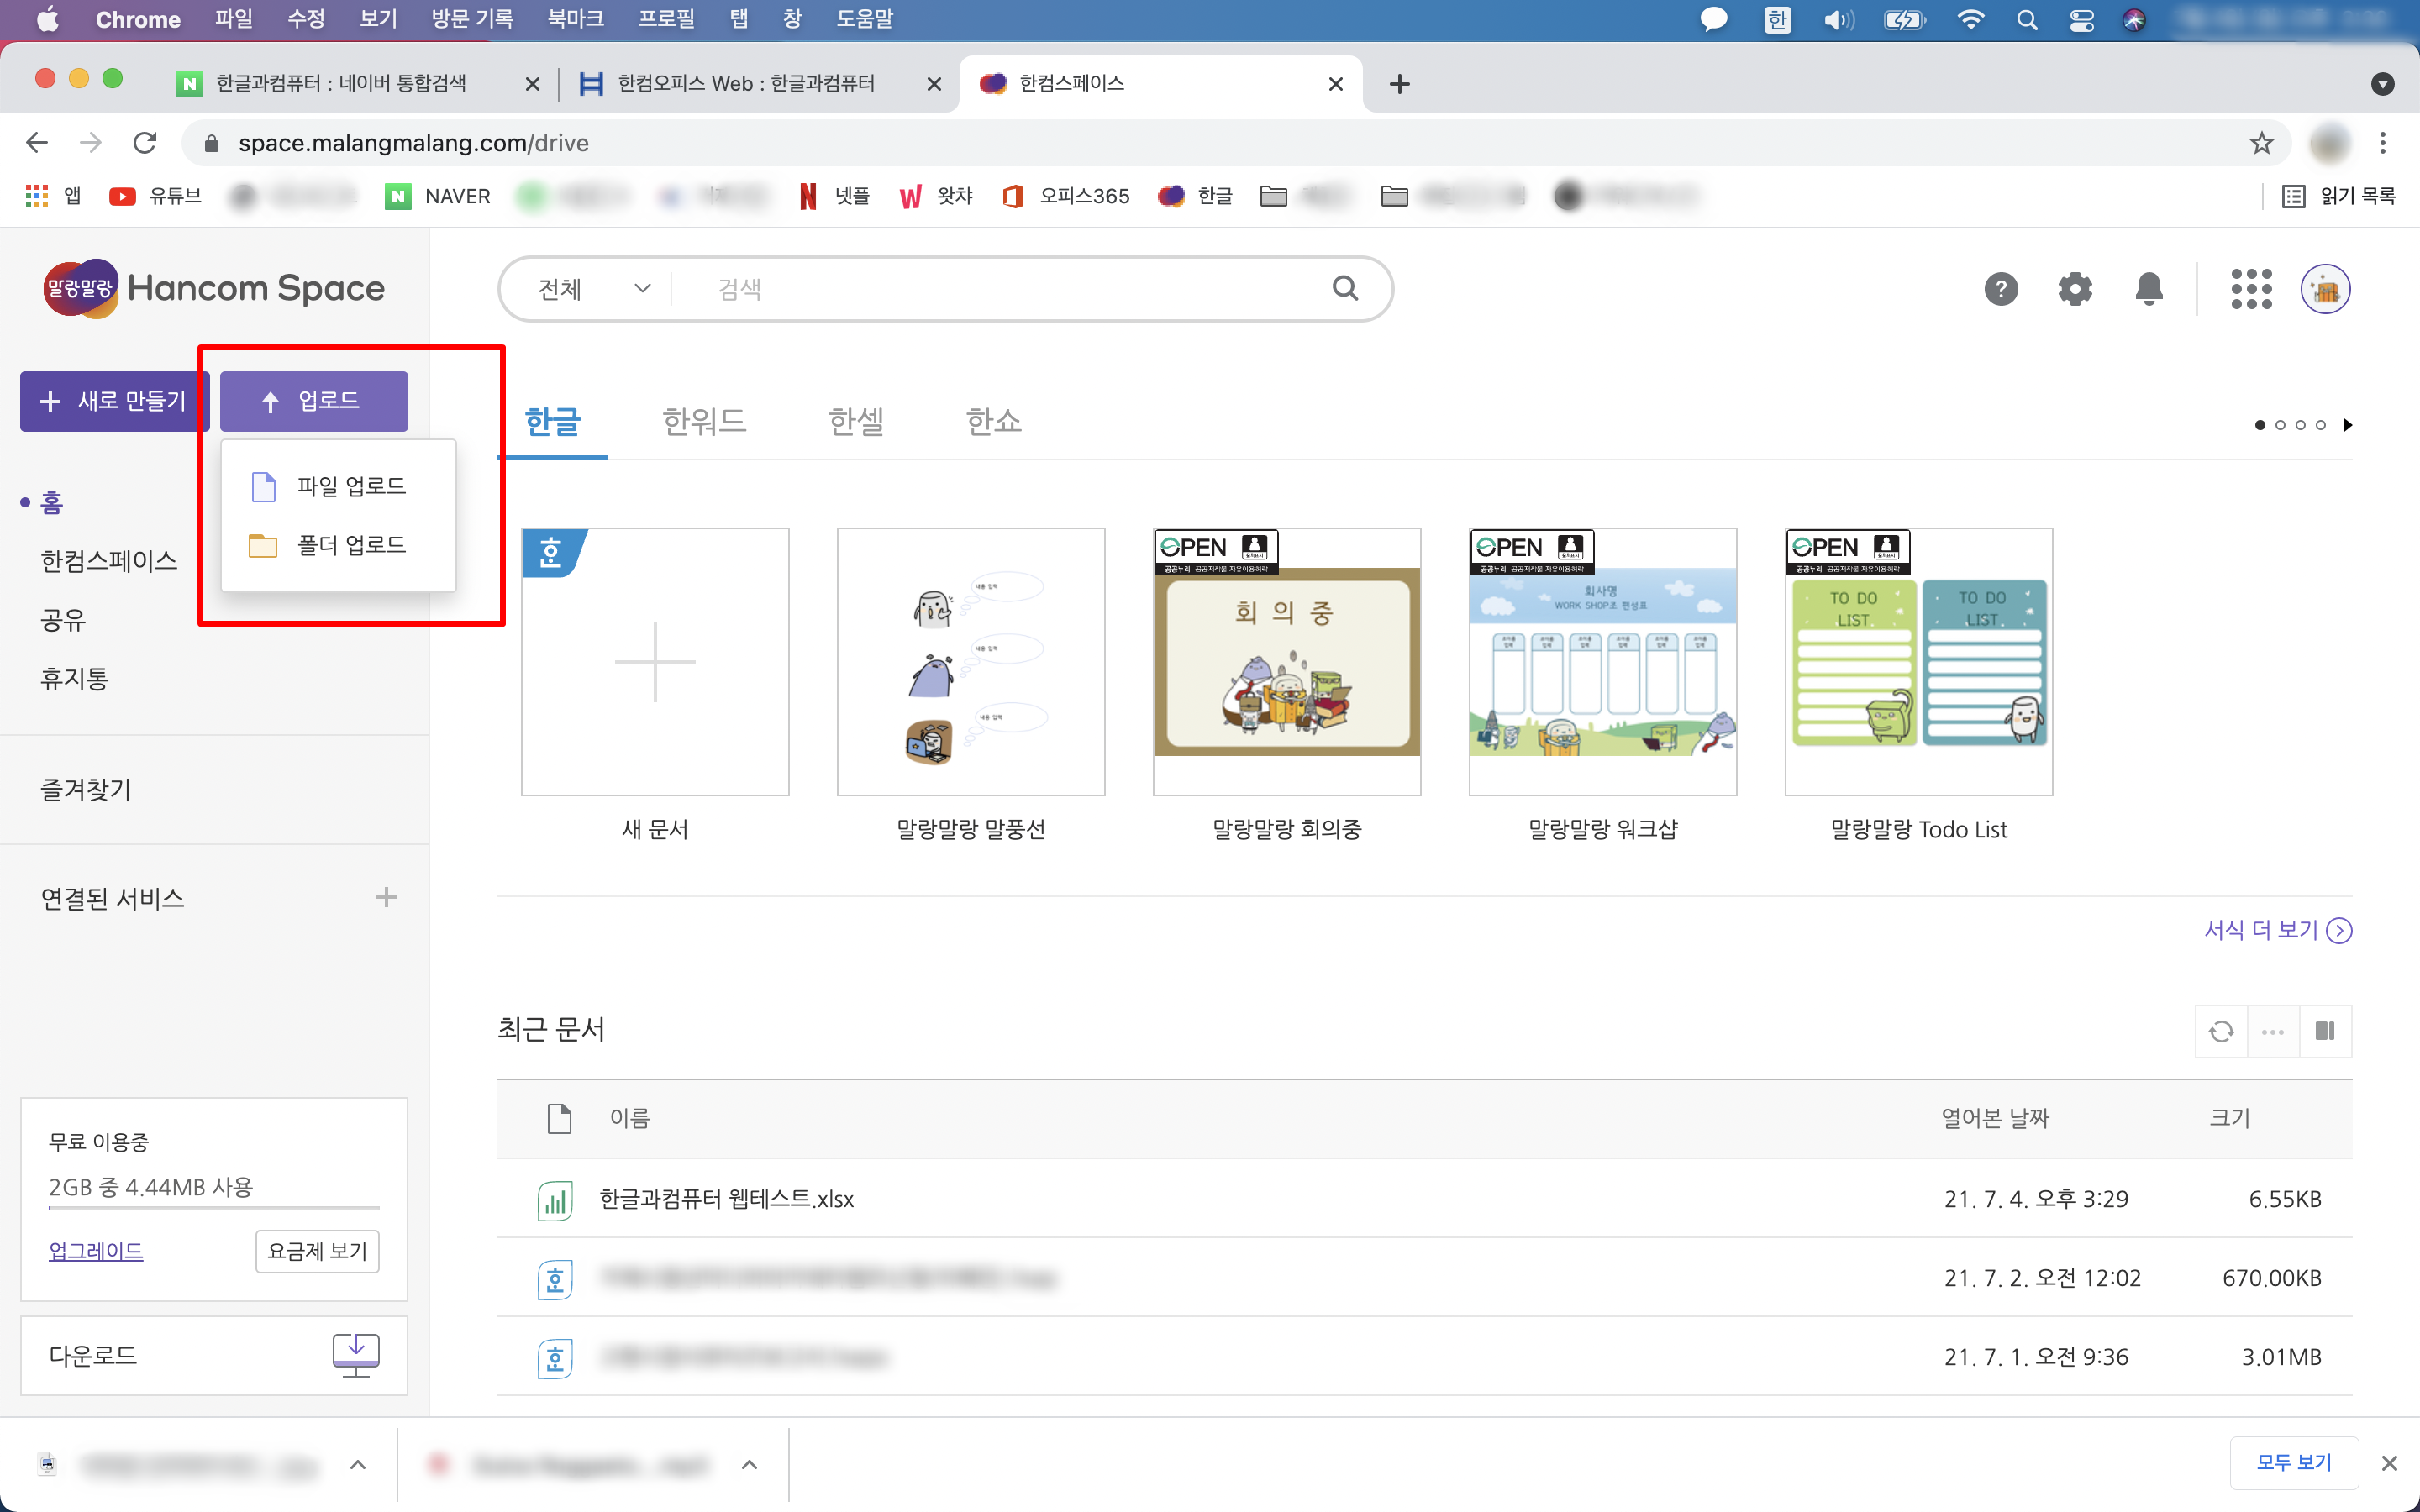Open the NAVER bookmark
This screenshot has width=2420, height=1512.
[x=438, y=196]
